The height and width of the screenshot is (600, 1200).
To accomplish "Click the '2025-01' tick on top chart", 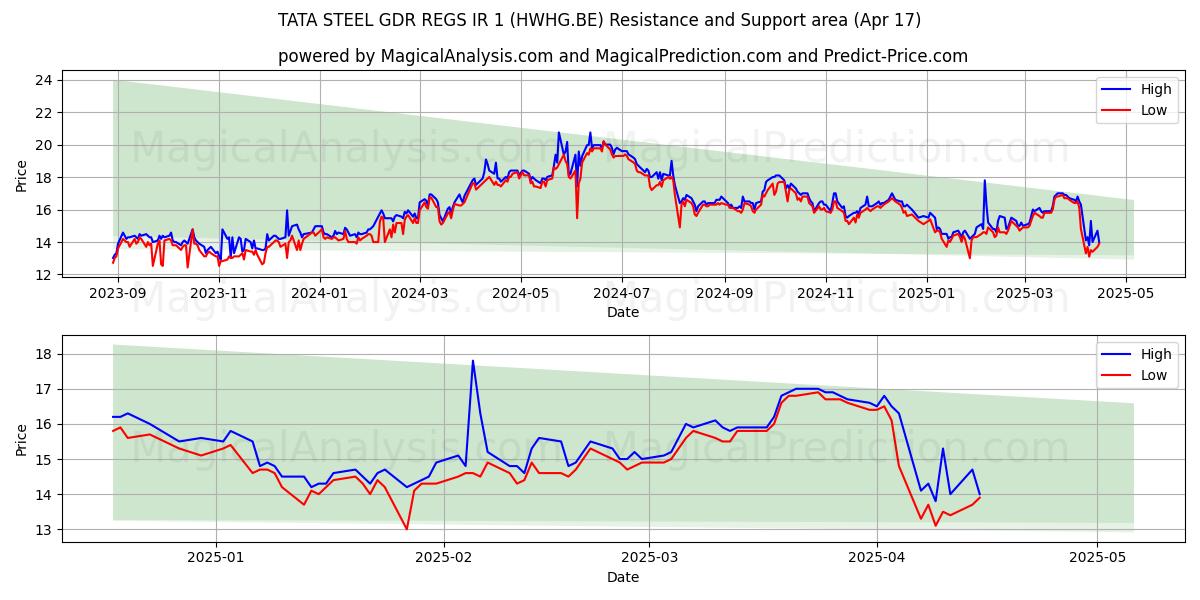I will coord(926,293).
